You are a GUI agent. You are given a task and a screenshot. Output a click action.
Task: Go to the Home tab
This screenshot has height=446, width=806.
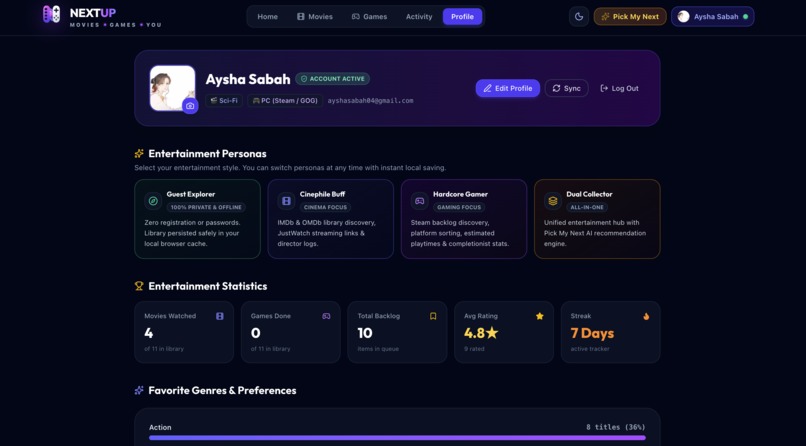(x=267, y=16)
